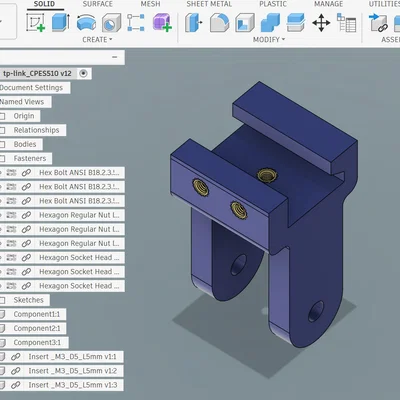Toggle visibility of the Bodies folder
Viewport: 400px width, 400px height.
tap(2, 144)
